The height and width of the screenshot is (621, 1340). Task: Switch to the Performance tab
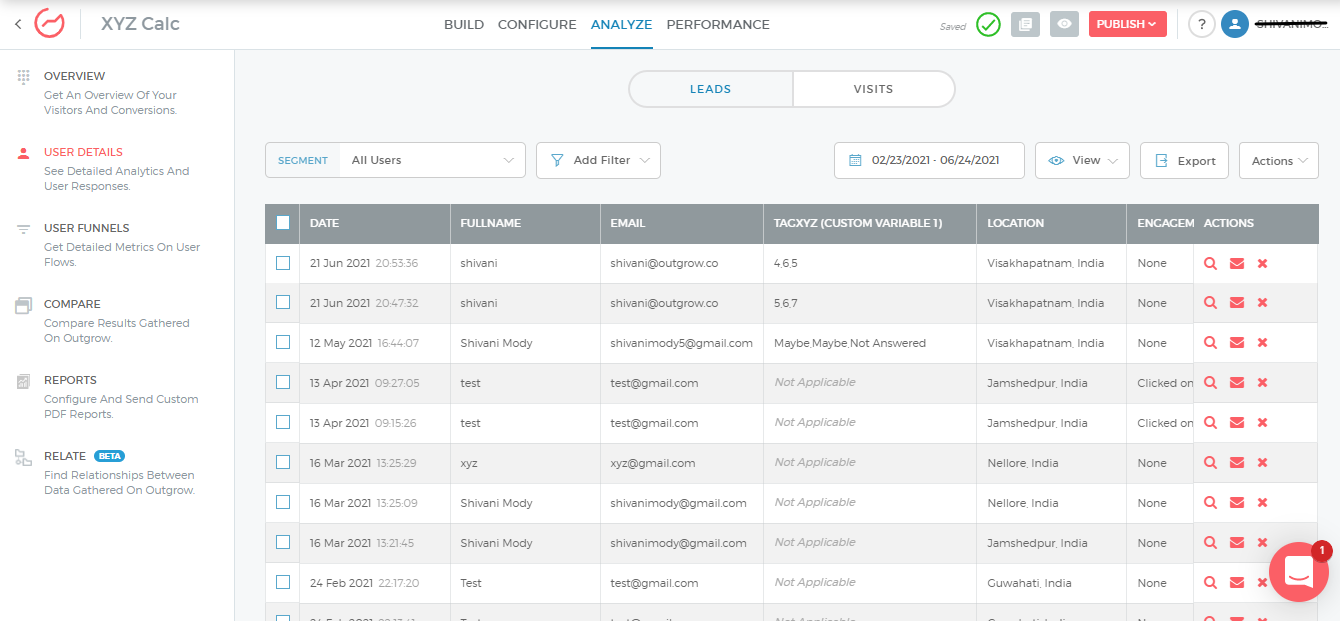(x=718, y=25)
